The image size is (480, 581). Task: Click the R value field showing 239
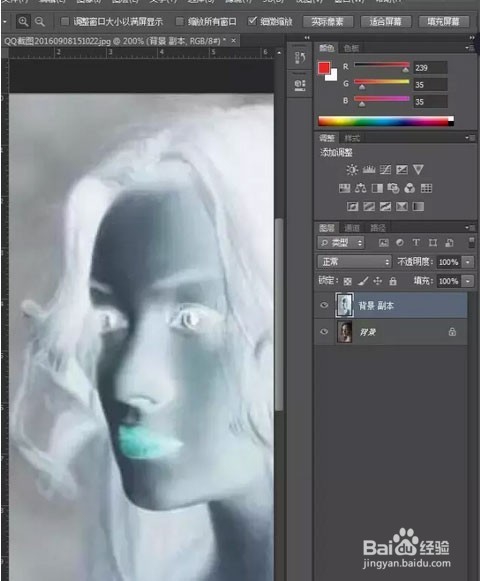point(430,68)
